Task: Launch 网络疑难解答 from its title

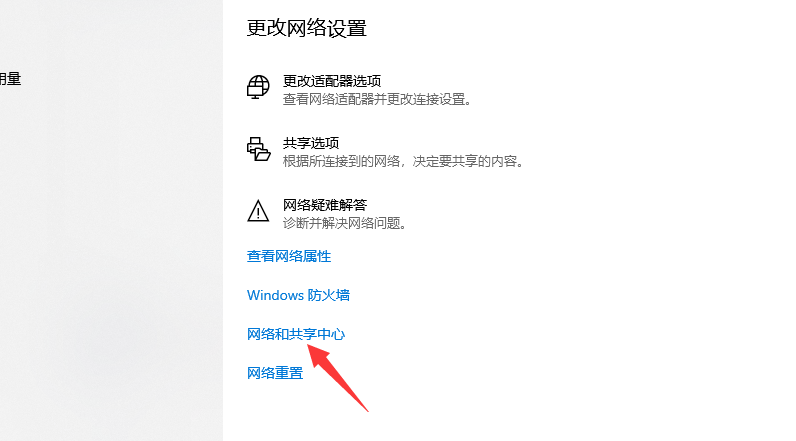Action: (324, 205)
